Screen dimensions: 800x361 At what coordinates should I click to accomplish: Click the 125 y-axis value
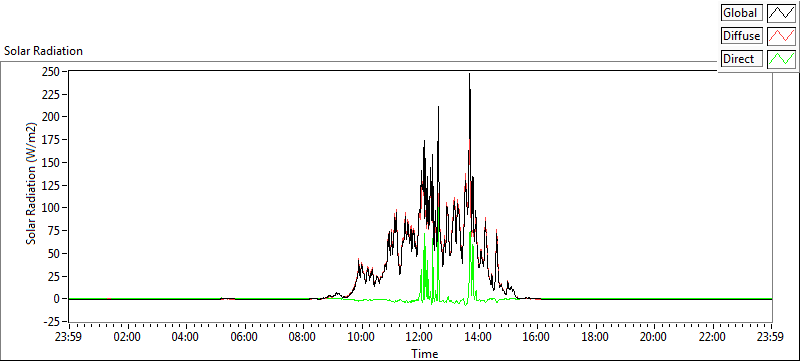click(52, 185)
